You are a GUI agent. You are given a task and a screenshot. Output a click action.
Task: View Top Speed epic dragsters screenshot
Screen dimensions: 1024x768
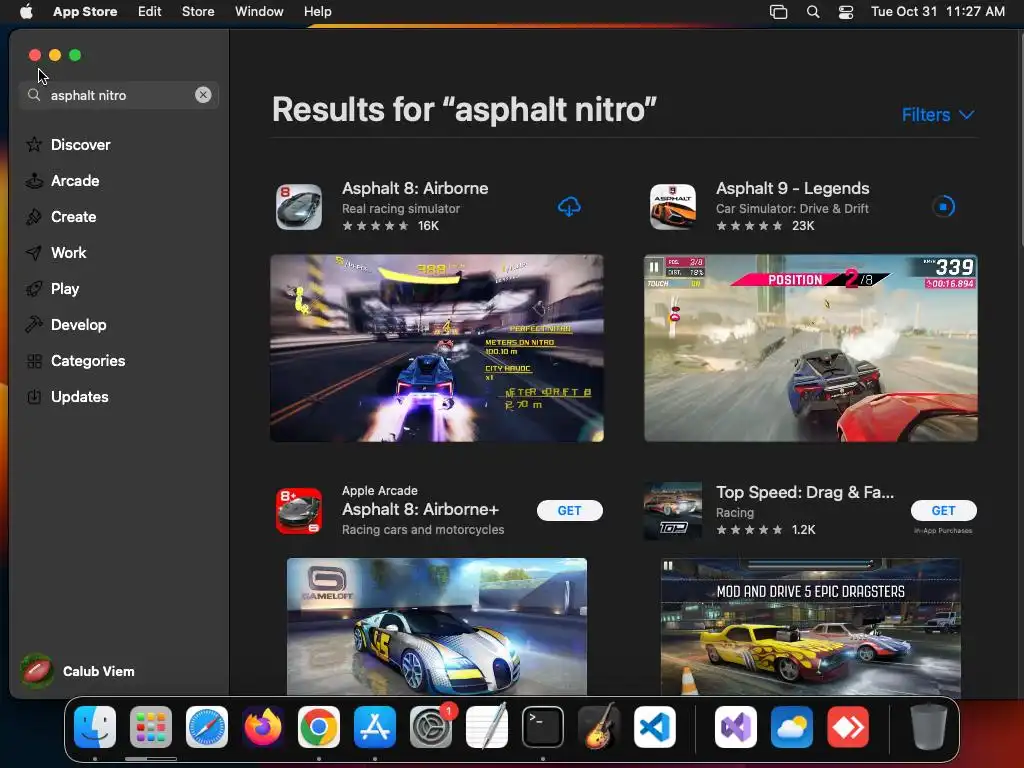pos(810,626)
